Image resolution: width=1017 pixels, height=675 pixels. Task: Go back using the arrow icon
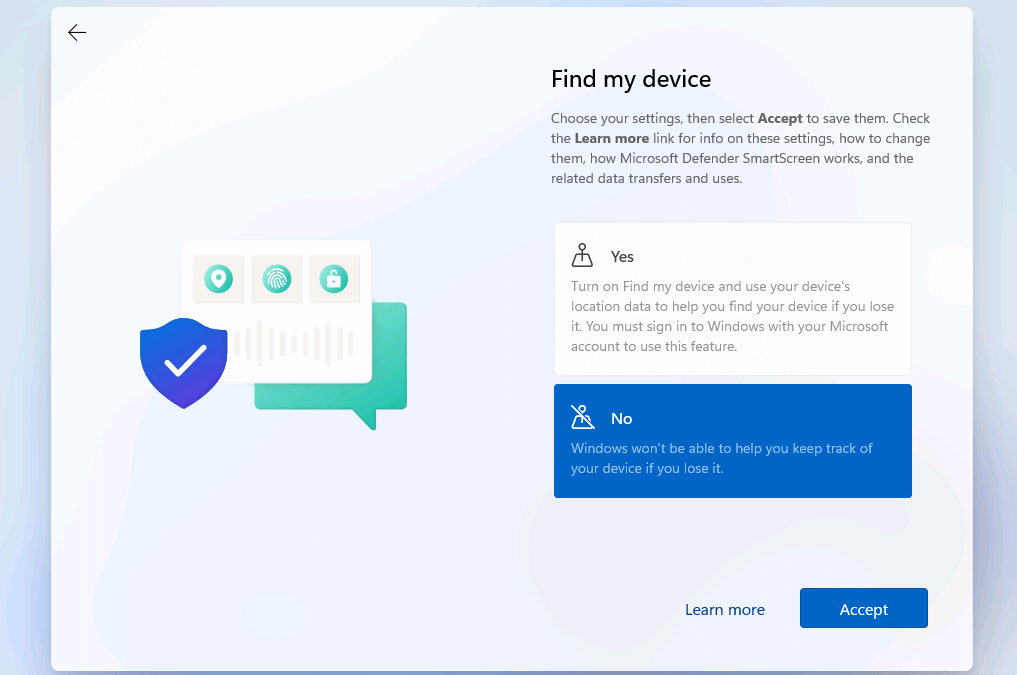point(77,32)
